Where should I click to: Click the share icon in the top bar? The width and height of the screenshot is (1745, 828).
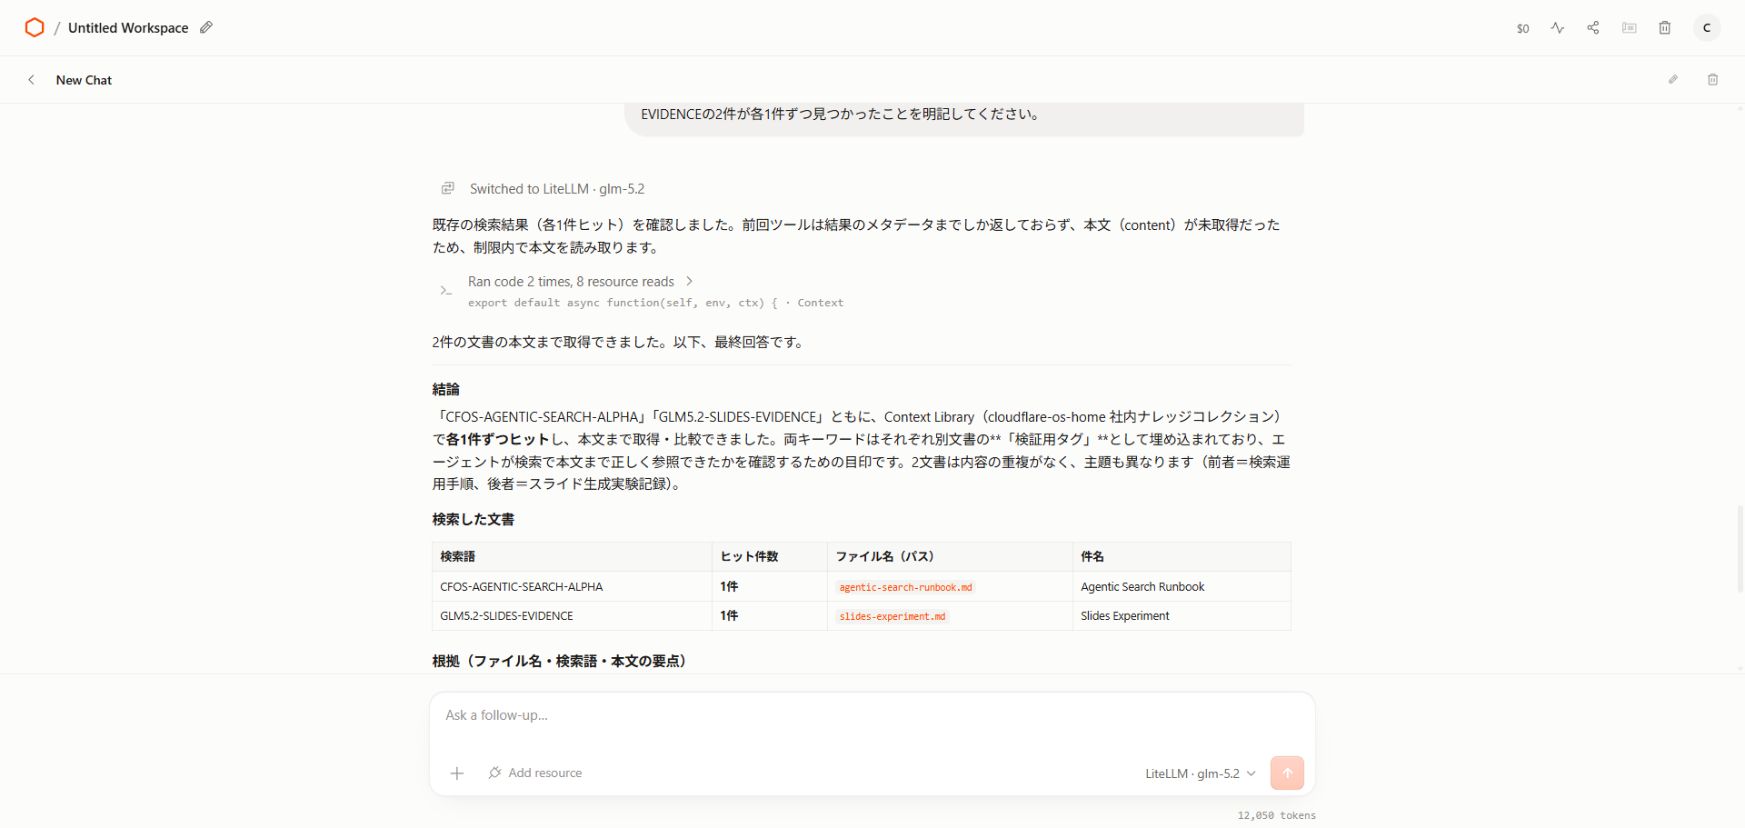tap(1593, 28)
